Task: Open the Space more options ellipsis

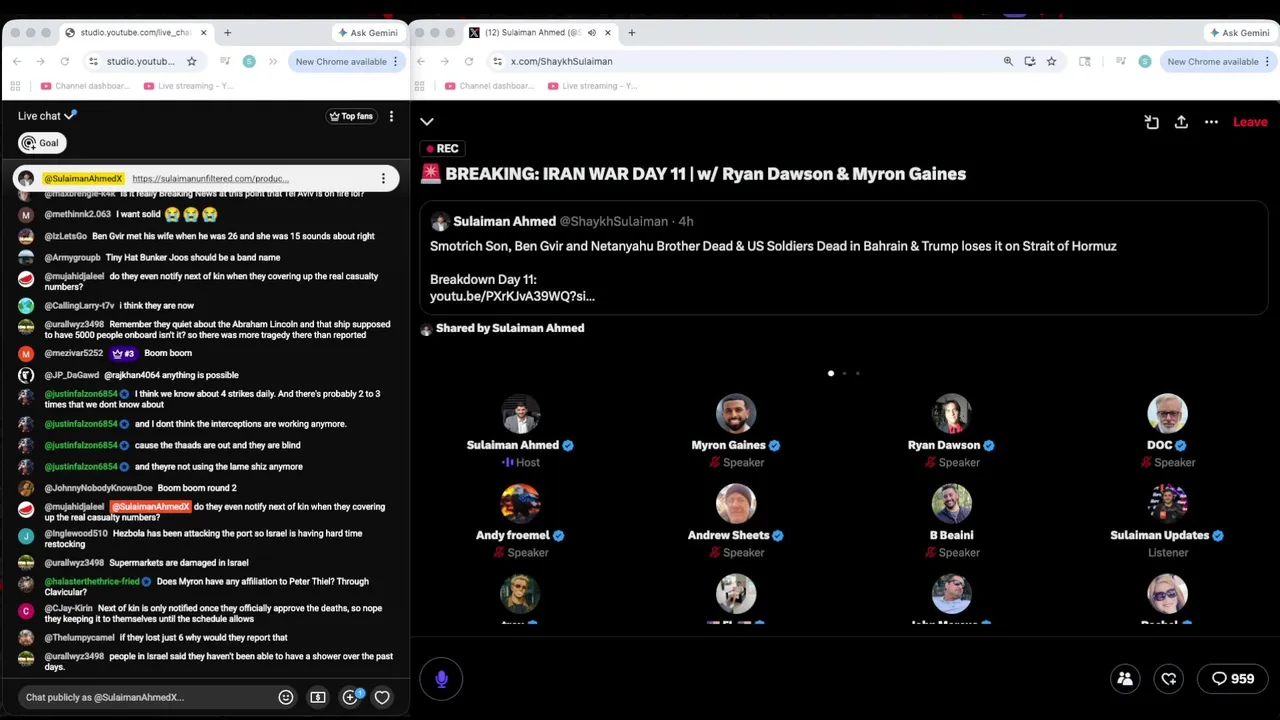Action: 1211,122
